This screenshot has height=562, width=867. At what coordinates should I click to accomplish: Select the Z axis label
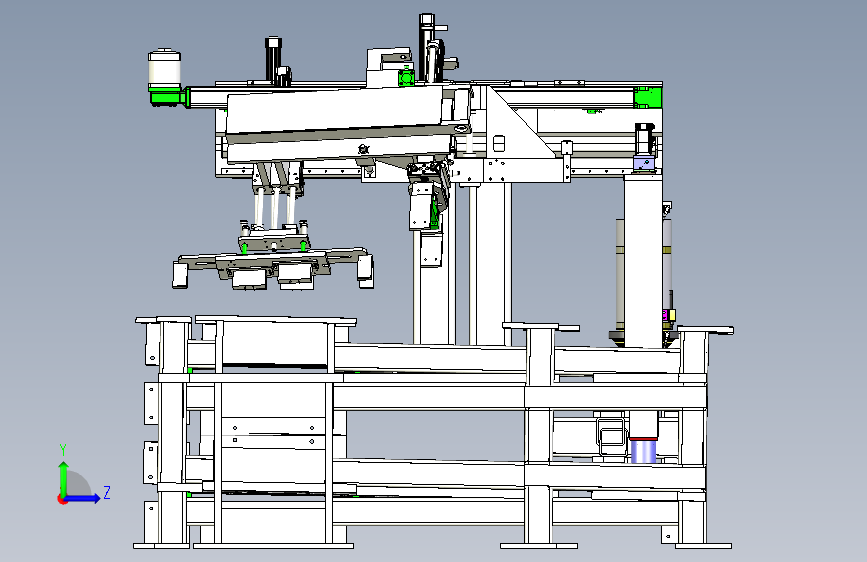pyautogui.click(x=107, y=492)
